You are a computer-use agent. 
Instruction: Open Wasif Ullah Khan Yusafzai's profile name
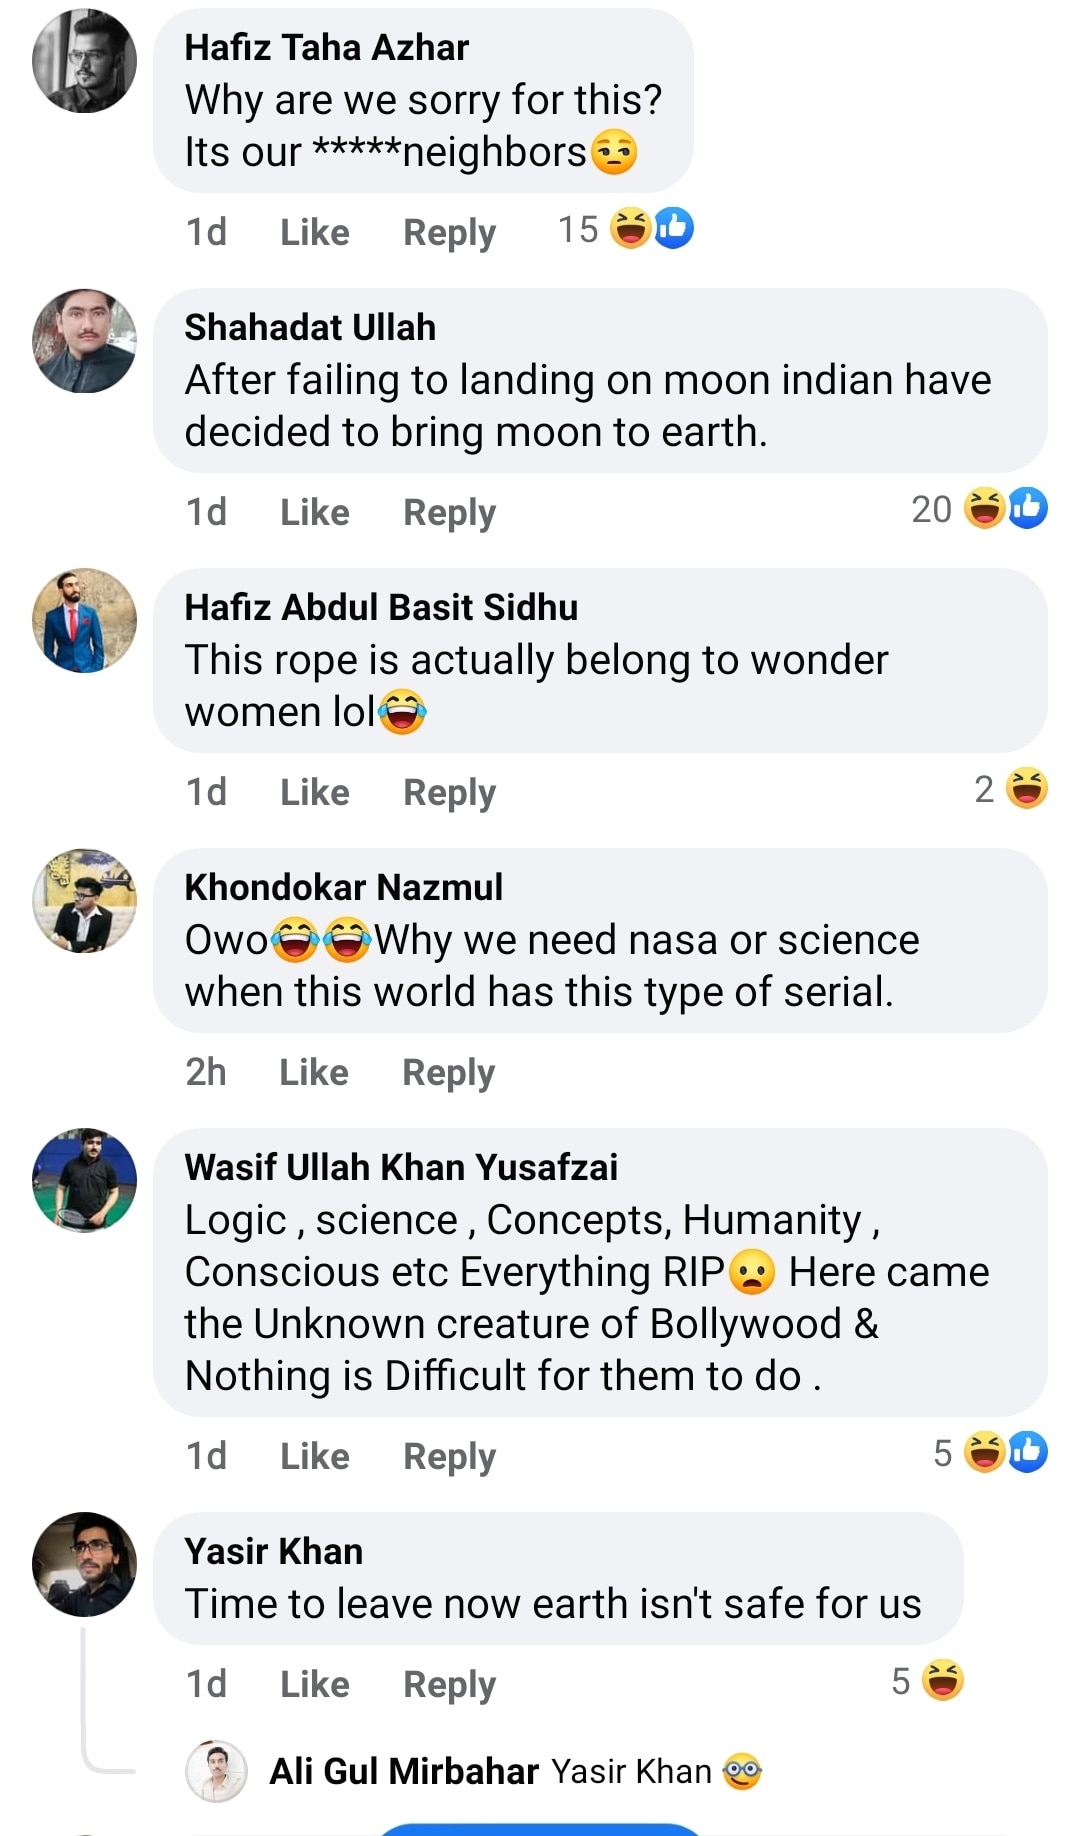coord(401,1167)
